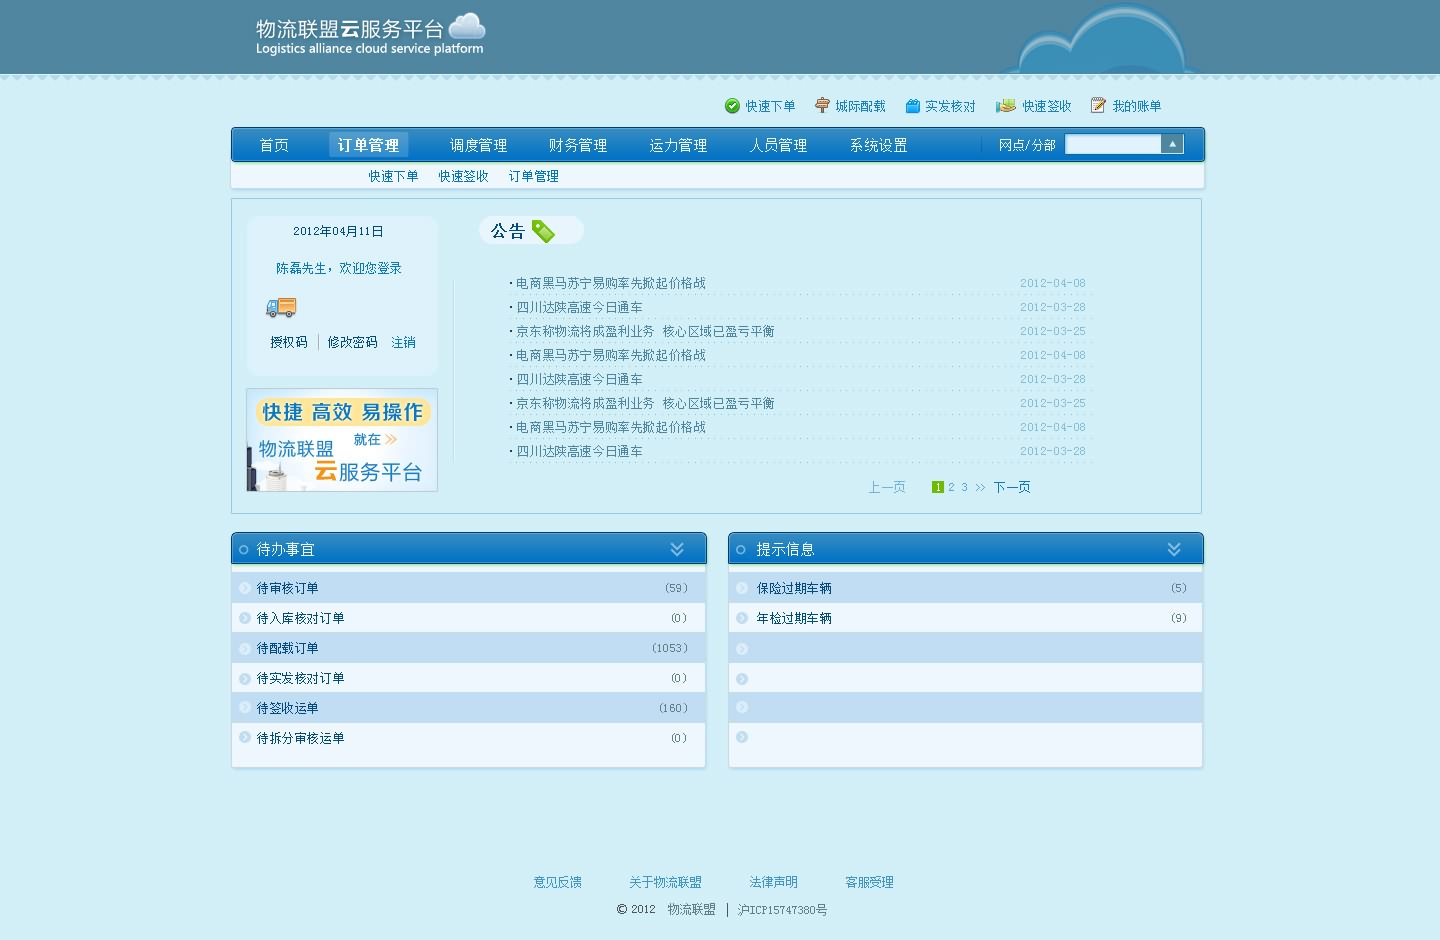Screen dimensions: 1440x940
Task: Click bullet icon of 待入库核对订单 row
Action: [245, 618]
